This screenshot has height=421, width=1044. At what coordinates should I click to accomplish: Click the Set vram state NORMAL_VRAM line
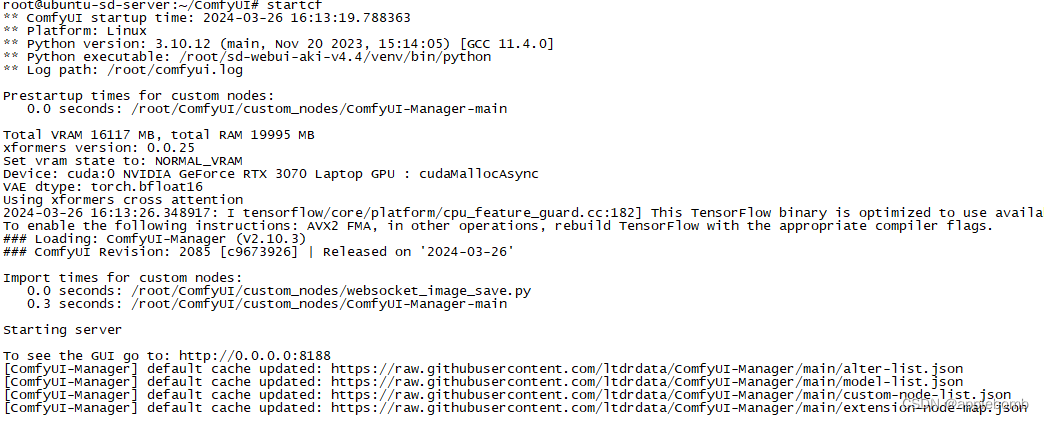click(123, 161)
